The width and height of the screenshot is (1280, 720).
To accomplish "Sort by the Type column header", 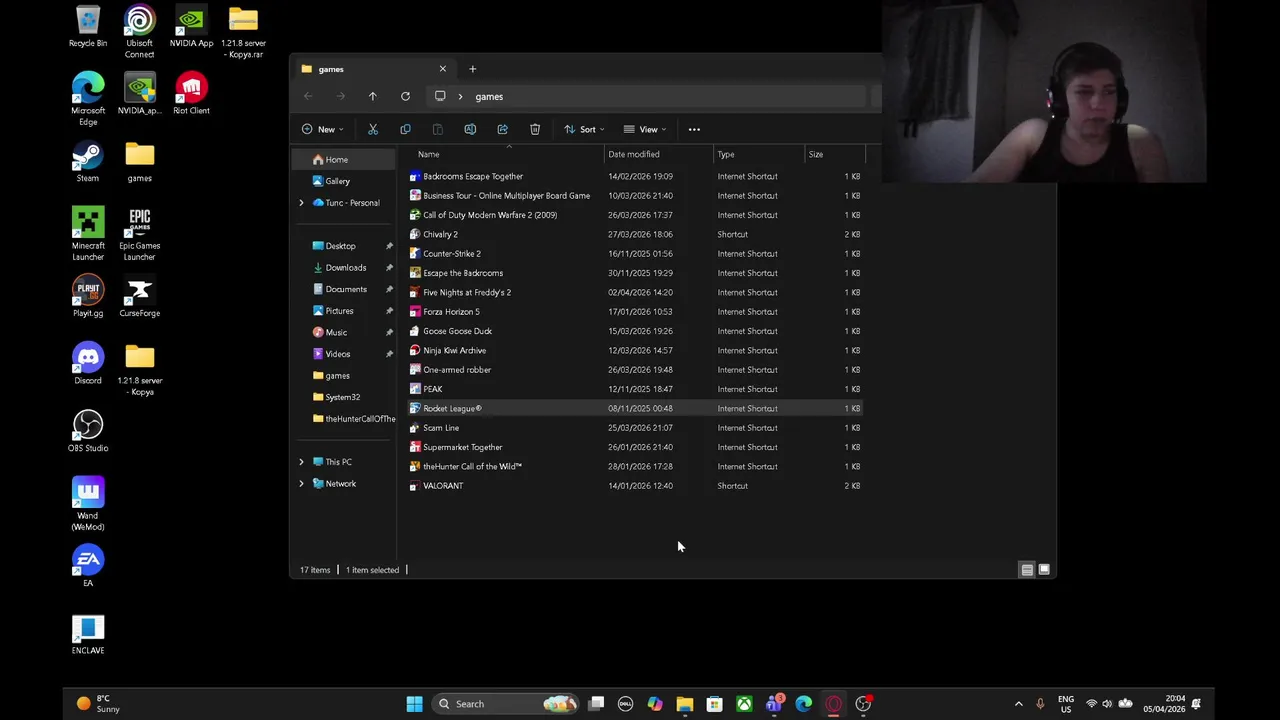I will 759,154.
